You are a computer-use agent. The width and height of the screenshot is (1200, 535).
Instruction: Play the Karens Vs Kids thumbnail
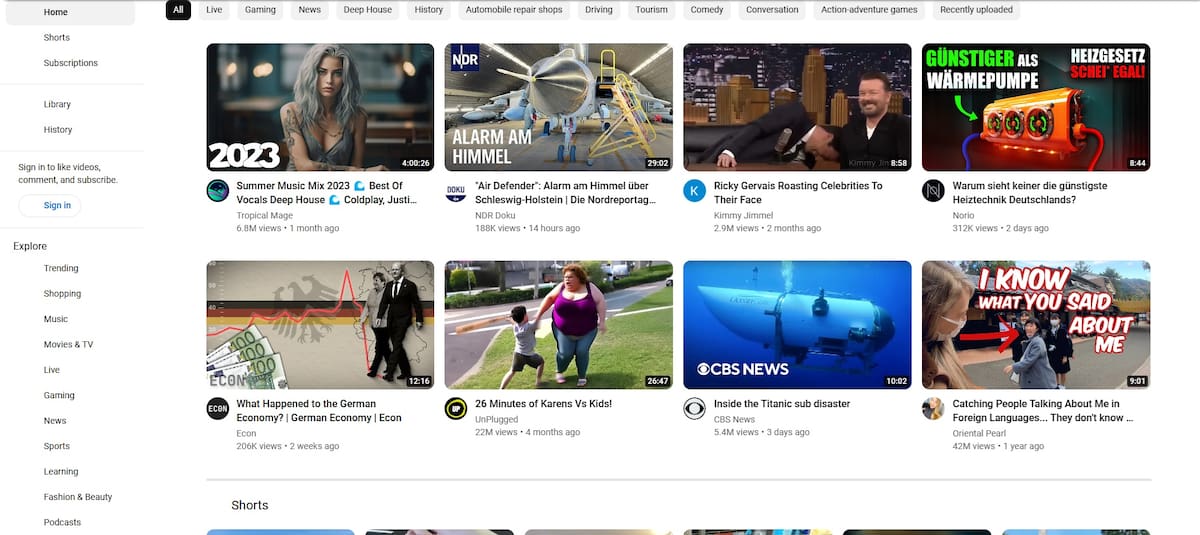click(x=559, y=325)
